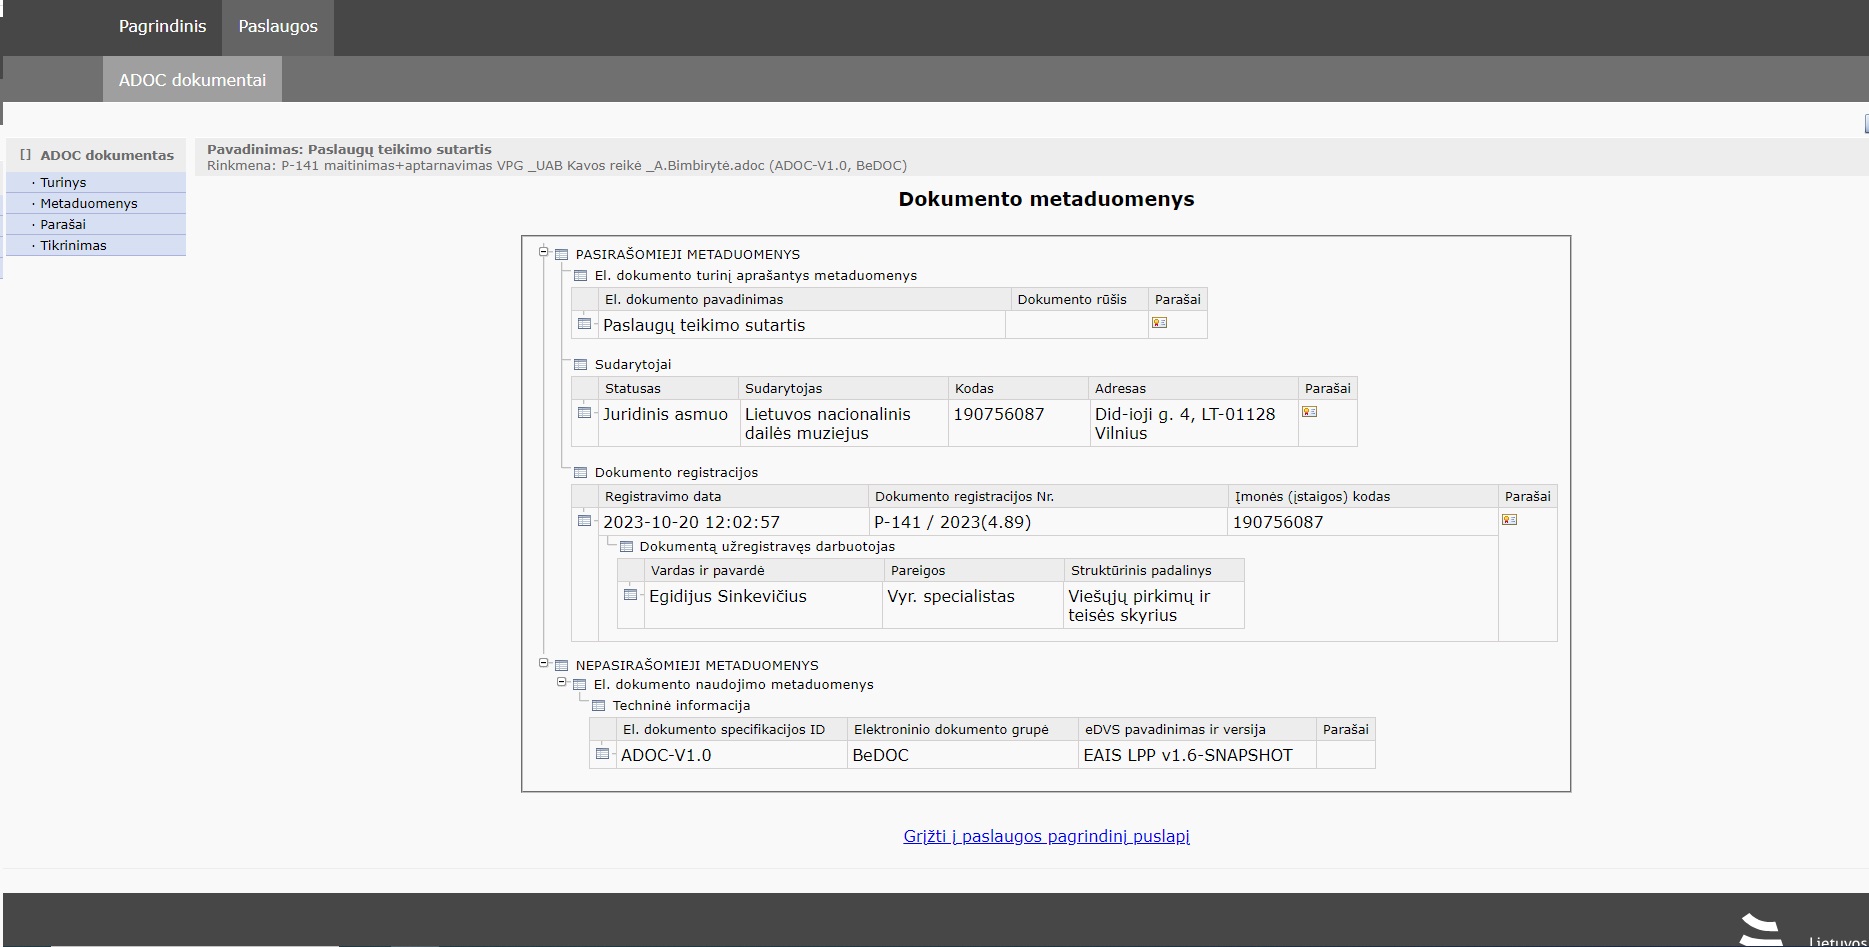Open the Pagrindinis top menu
This screenshot has width=1869, height=947.
(x=162, y=27)
